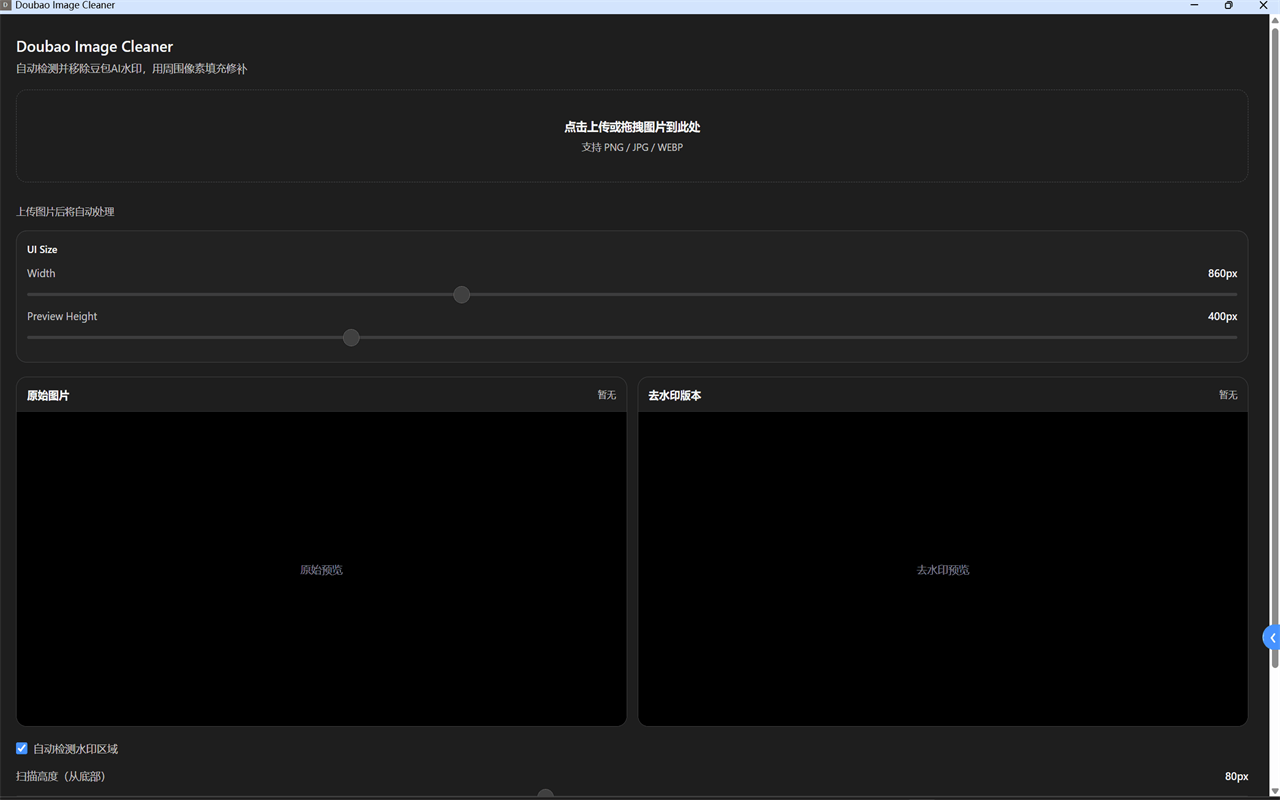
Task: Click the UI Size section label
Action: pyautogui.click(x=42, y=250)
